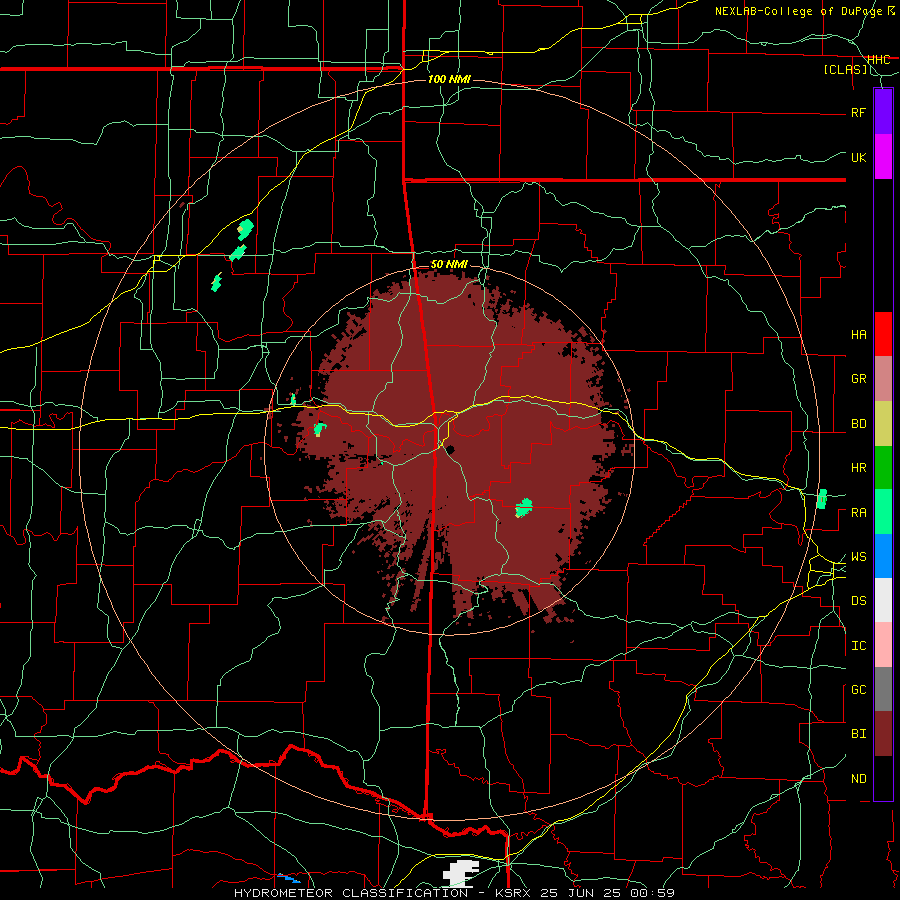
Task: Click the rain echo inside the southeast biological area
Action: tap(523, 508)
